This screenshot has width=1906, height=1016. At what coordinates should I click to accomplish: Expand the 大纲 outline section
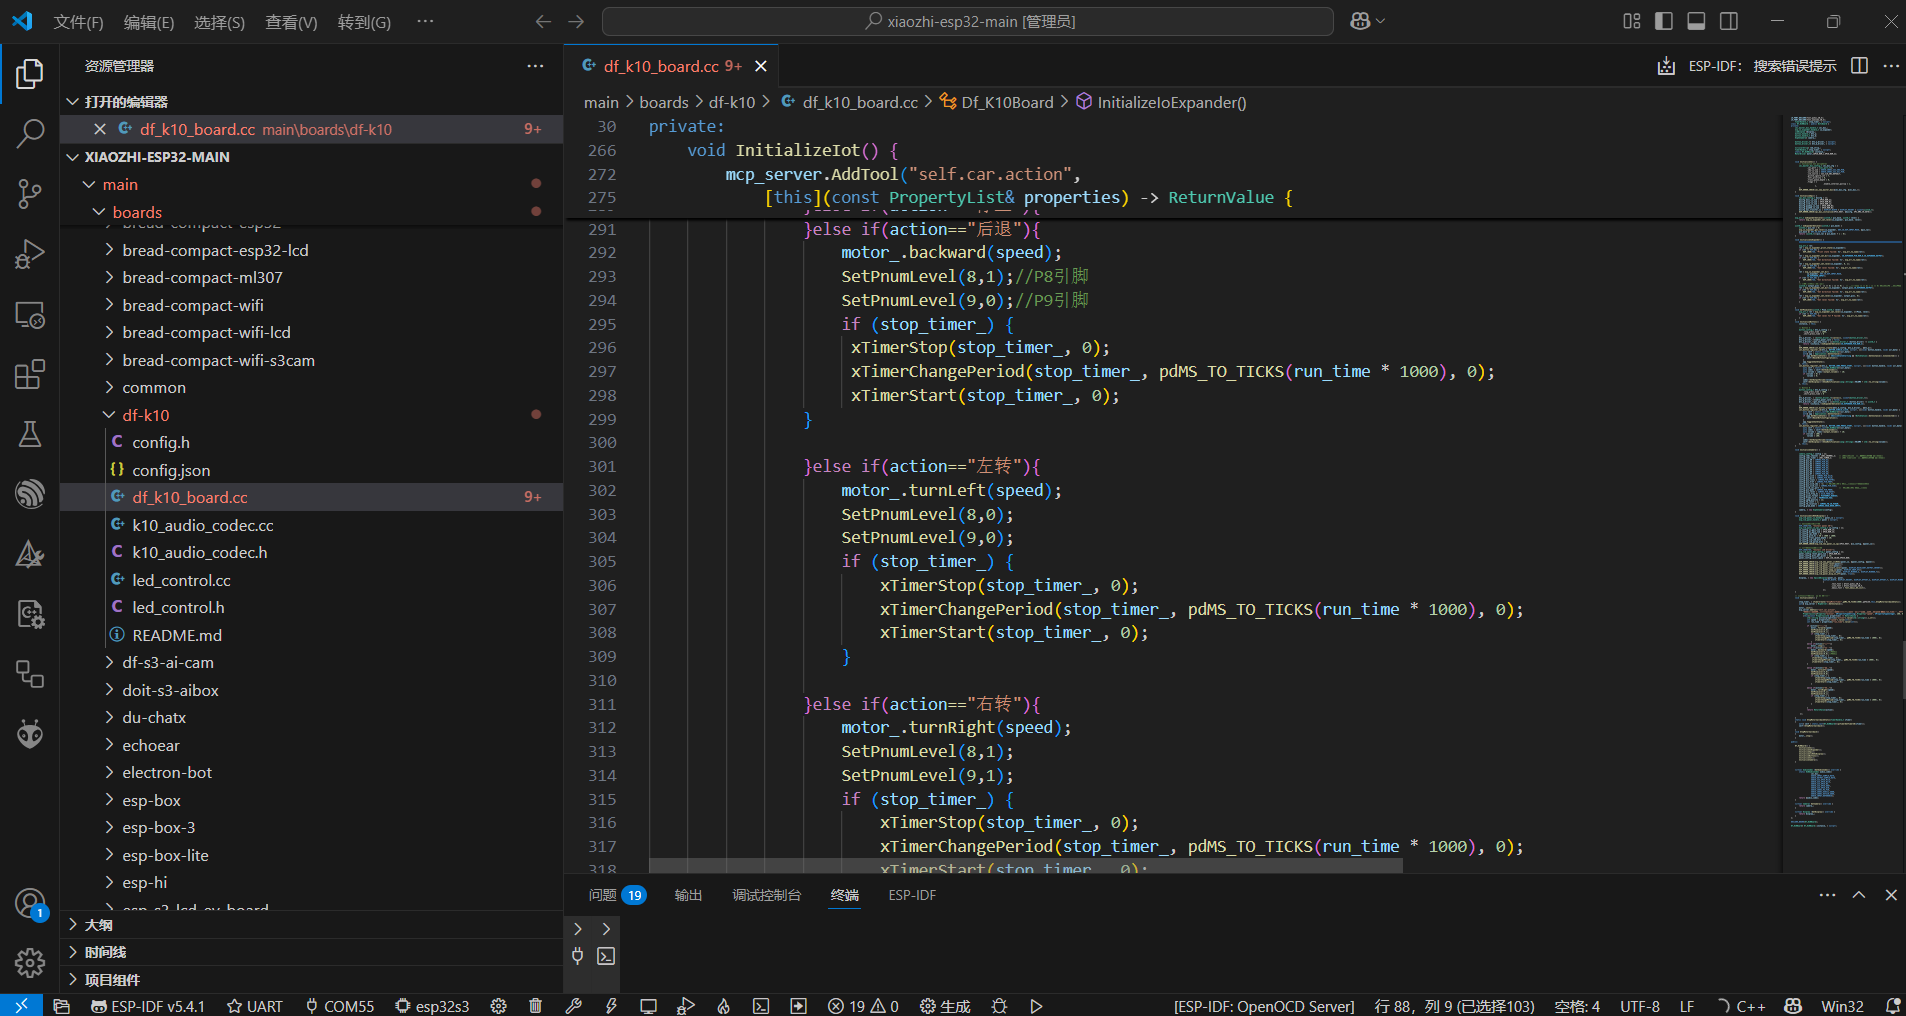99,925
